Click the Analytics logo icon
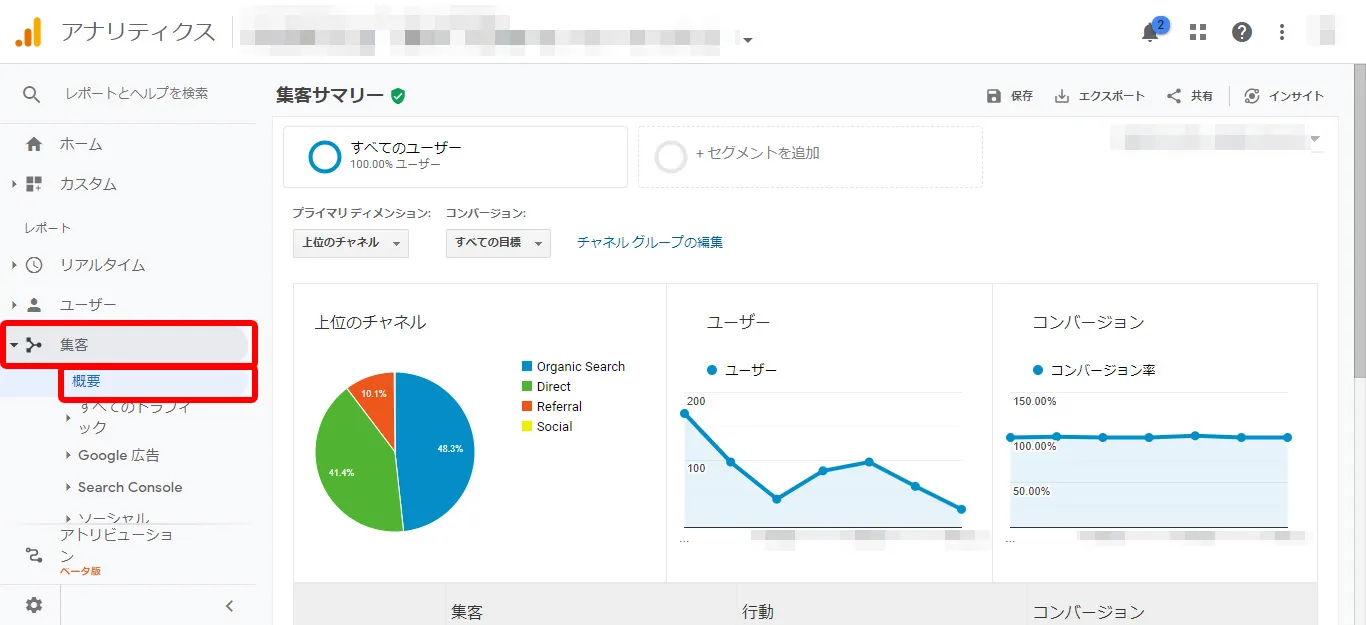Screen dimensions: 1366x625 tap(28, 32)
